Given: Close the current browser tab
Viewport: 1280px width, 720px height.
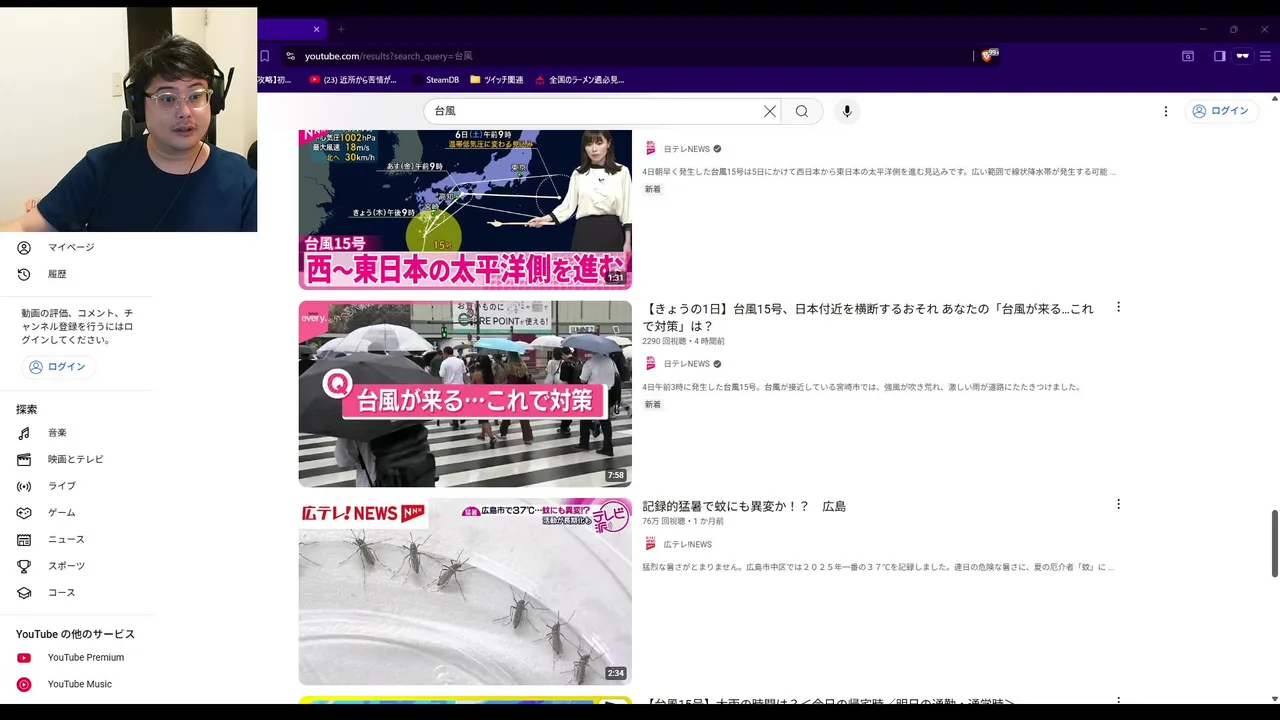Looking at the screenshot, I should pos(317,29).
